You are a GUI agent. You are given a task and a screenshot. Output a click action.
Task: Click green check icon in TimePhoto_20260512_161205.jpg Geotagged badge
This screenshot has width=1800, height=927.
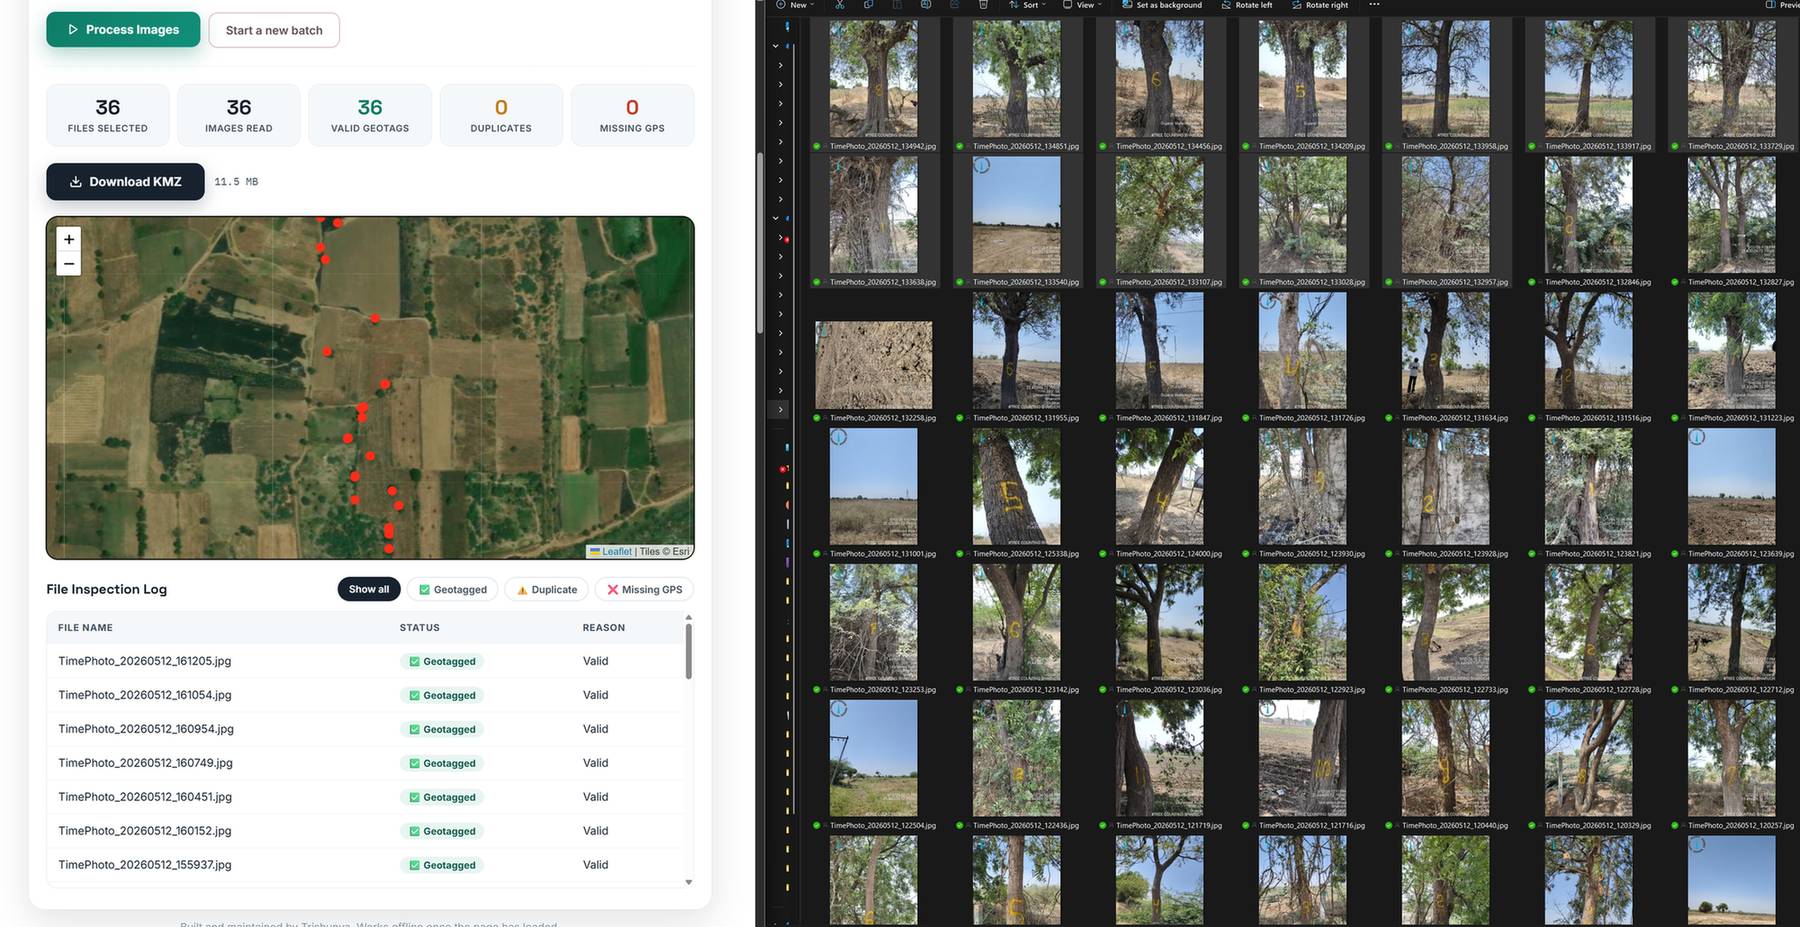click(414, 662)
